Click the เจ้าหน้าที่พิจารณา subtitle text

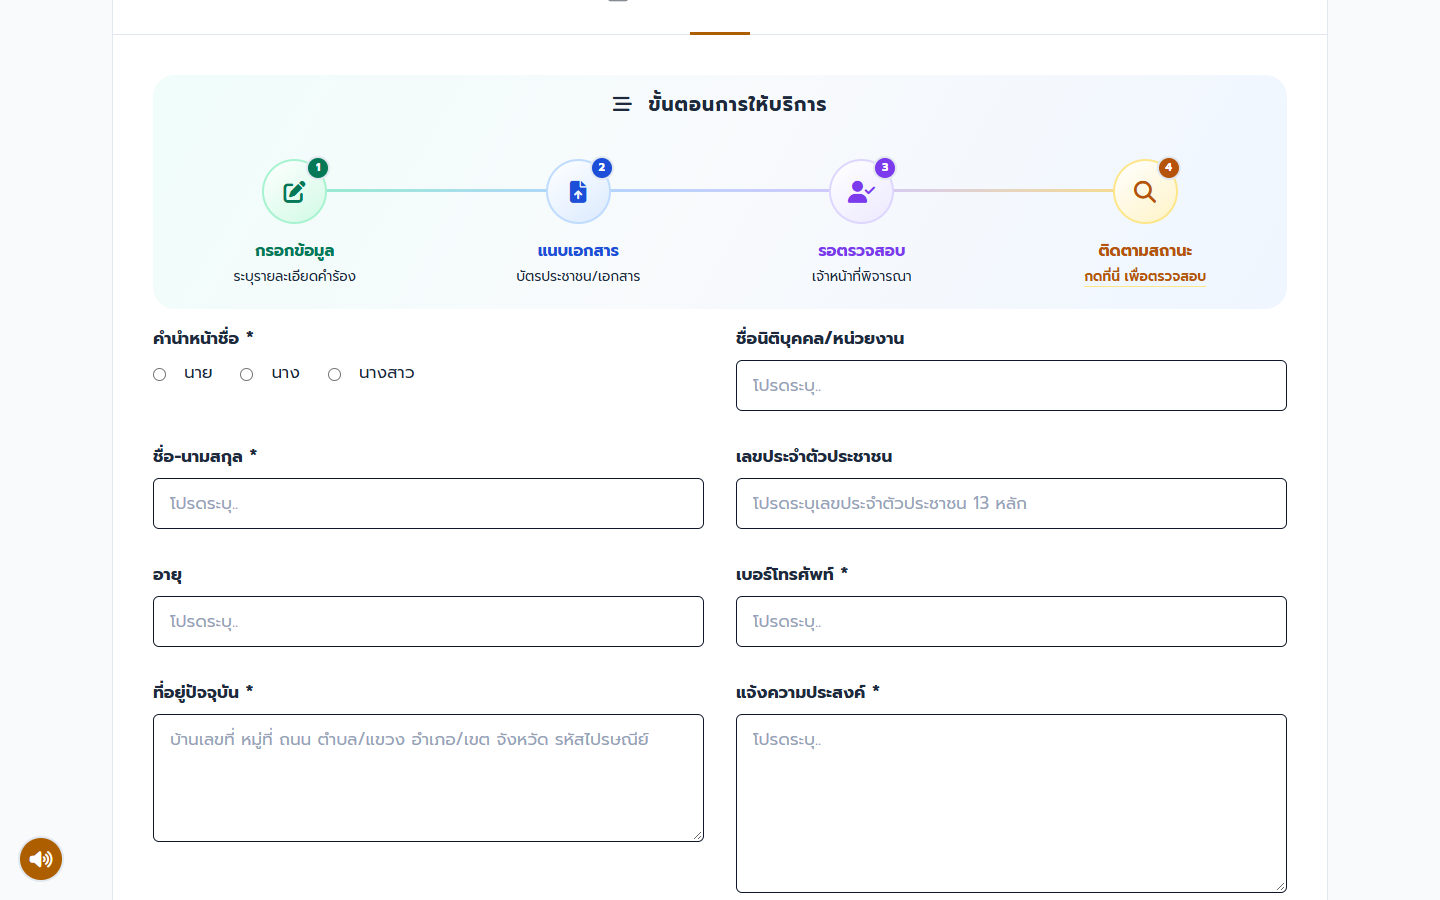point(861,277)
